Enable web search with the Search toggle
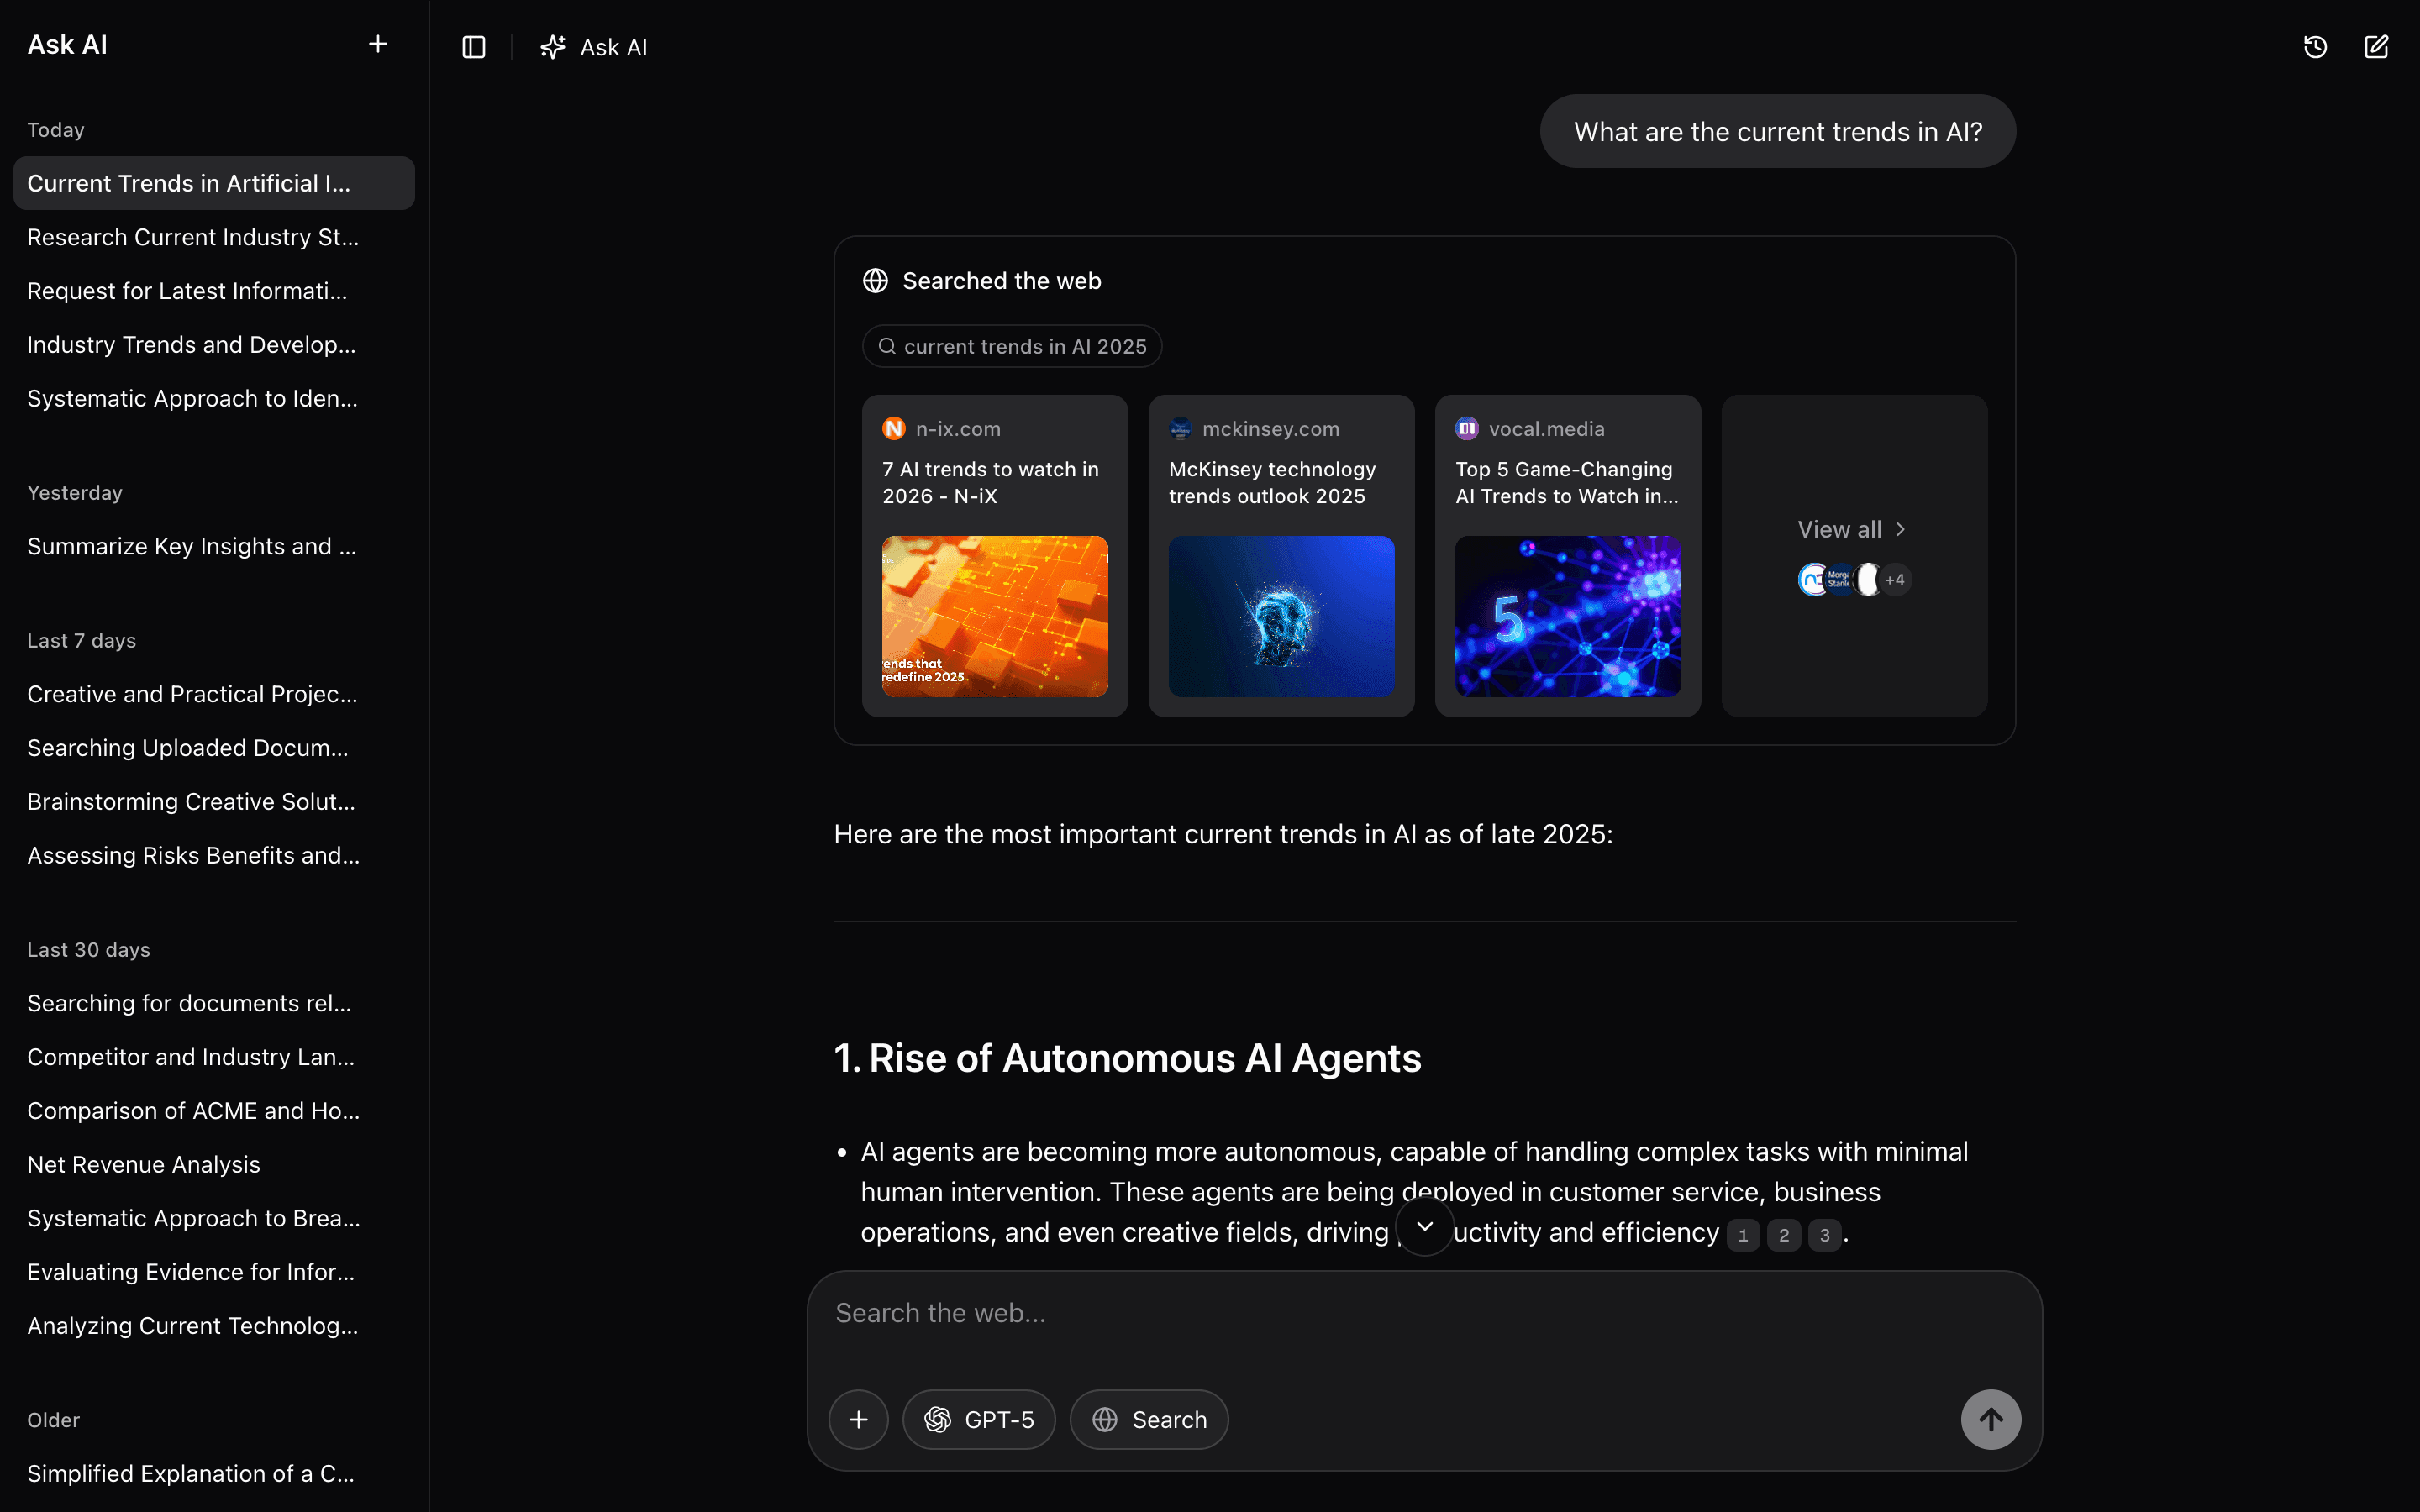 pyautogui.click(x=1148, y=1419)
